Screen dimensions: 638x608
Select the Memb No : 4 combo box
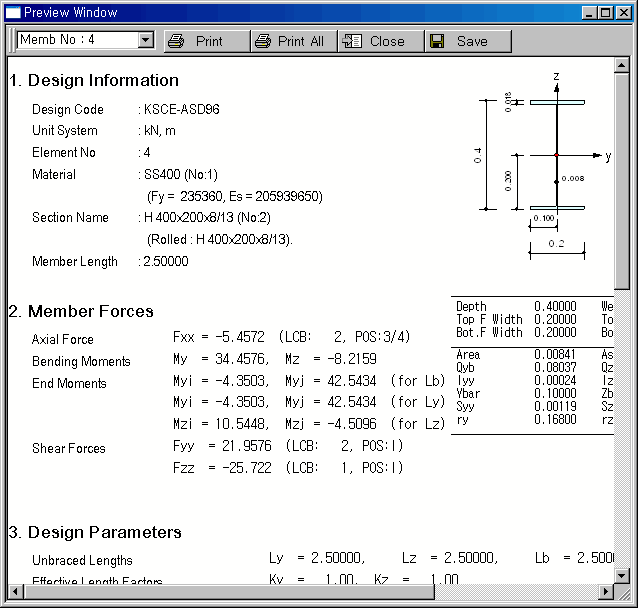coord(85,40)
